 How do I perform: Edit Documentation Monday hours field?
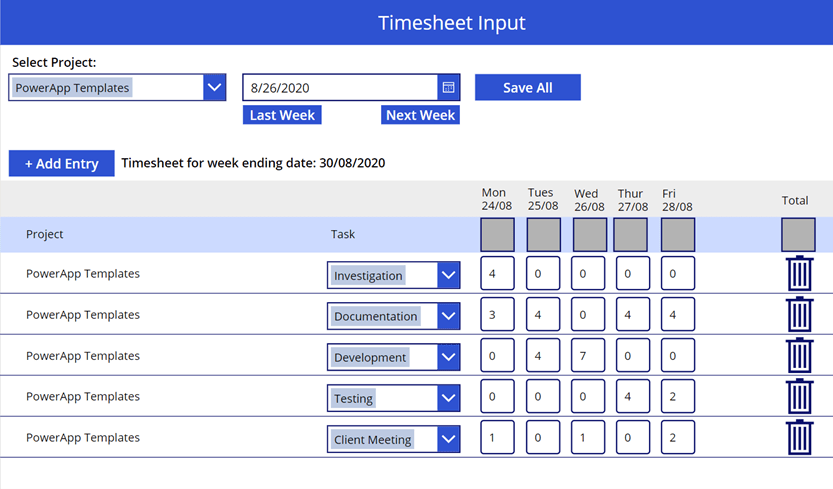coord(497,314)
